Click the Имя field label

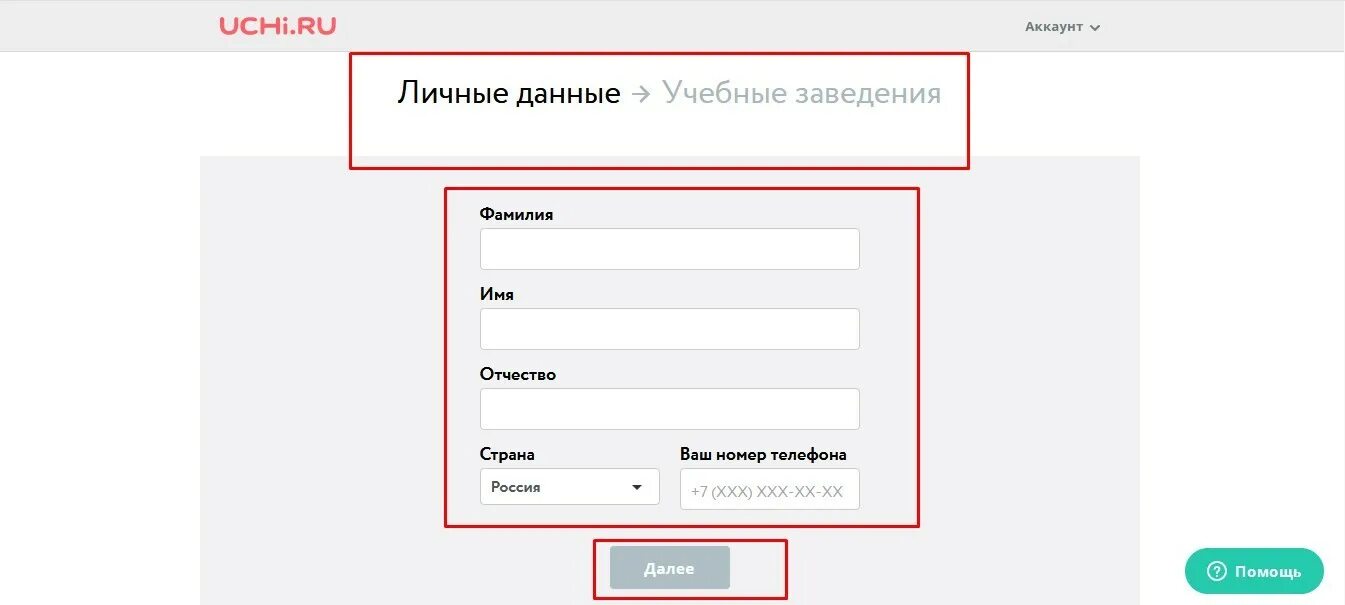[497, 294]
